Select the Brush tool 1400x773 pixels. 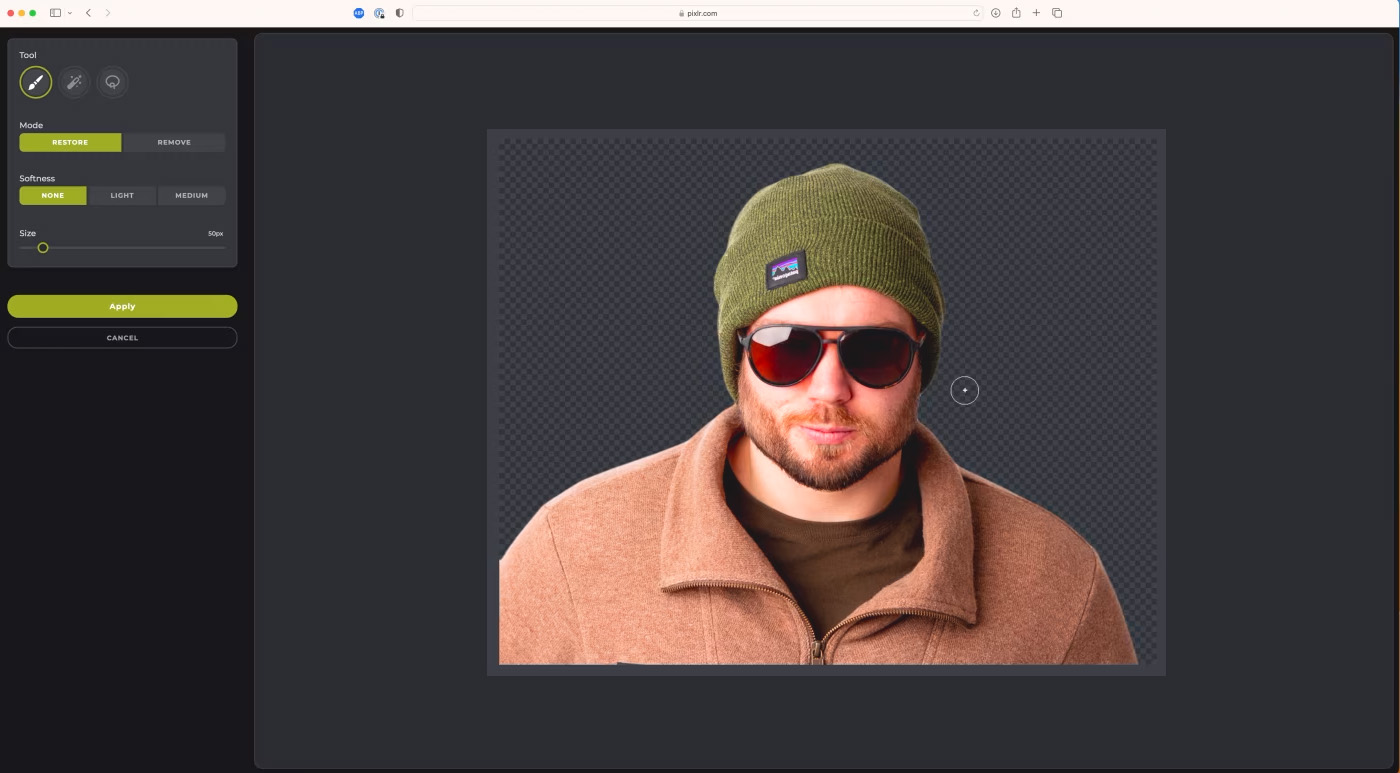(36, 82)
